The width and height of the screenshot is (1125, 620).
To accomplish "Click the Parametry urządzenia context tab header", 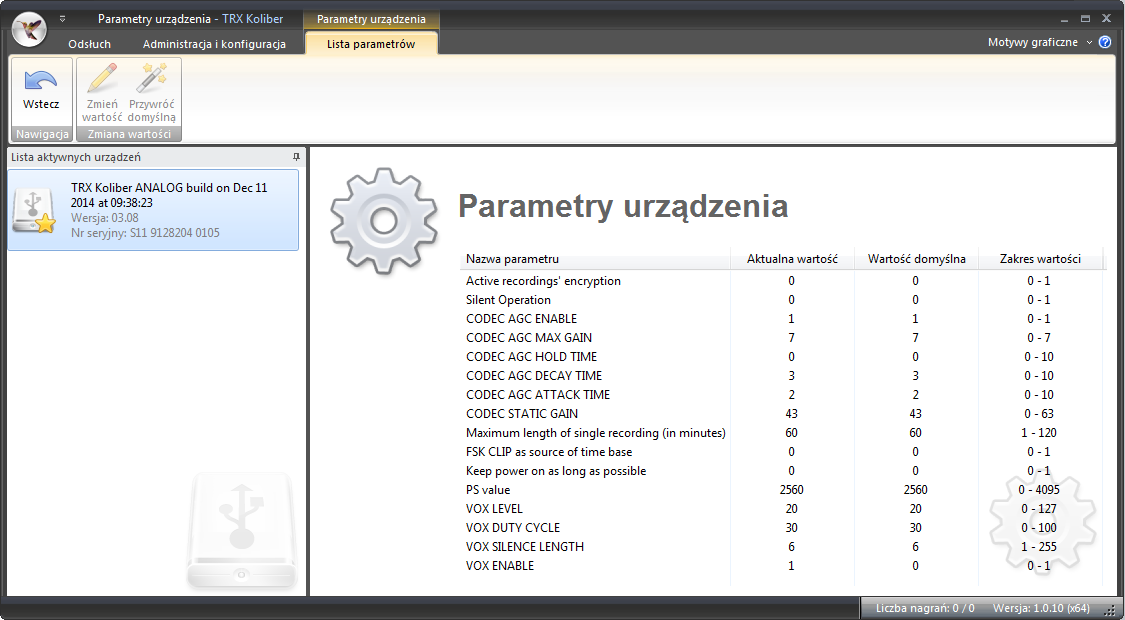I will tap(371, 19).
